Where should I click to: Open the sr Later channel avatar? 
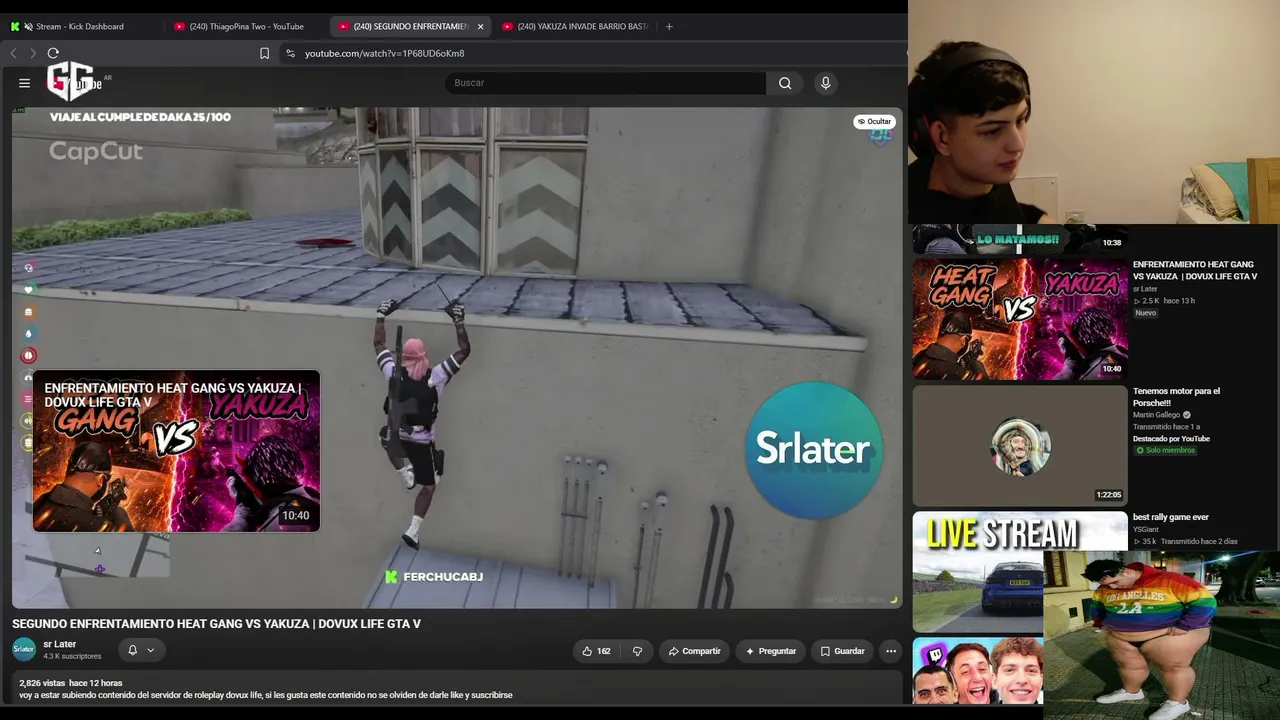tap(24, 650)
